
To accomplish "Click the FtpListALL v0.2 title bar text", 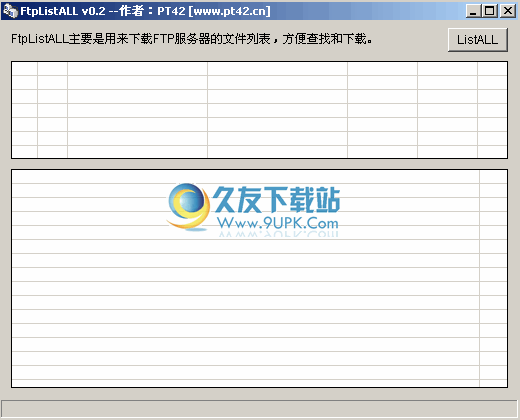I will point(145,11).
